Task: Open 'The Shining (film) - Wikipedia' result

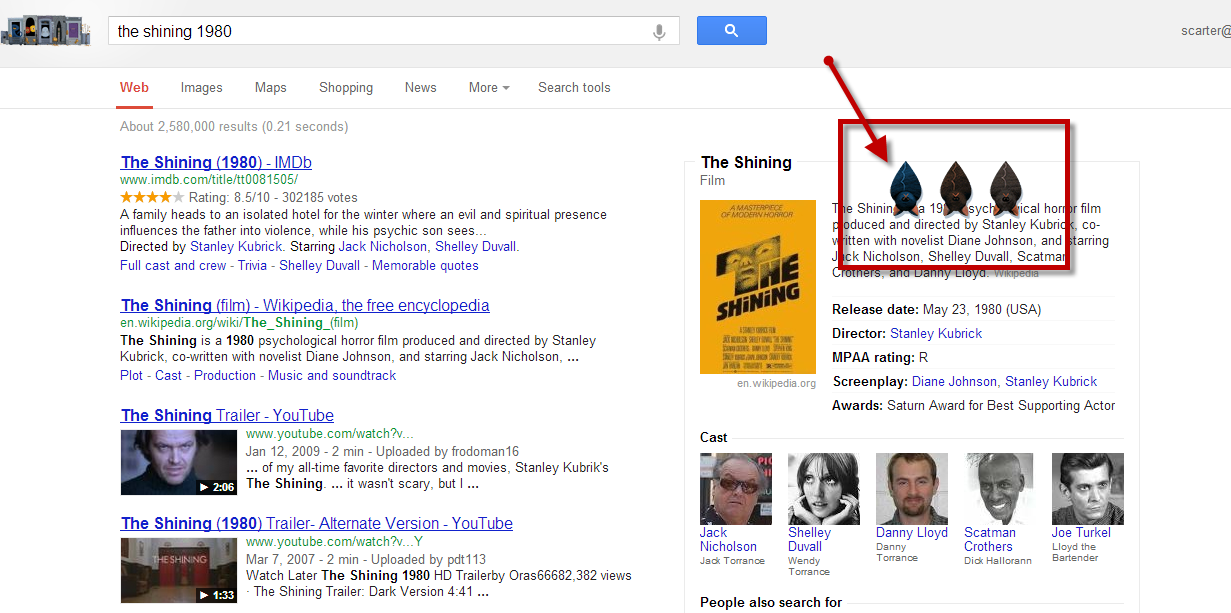Action: click(x=305, y=305)
